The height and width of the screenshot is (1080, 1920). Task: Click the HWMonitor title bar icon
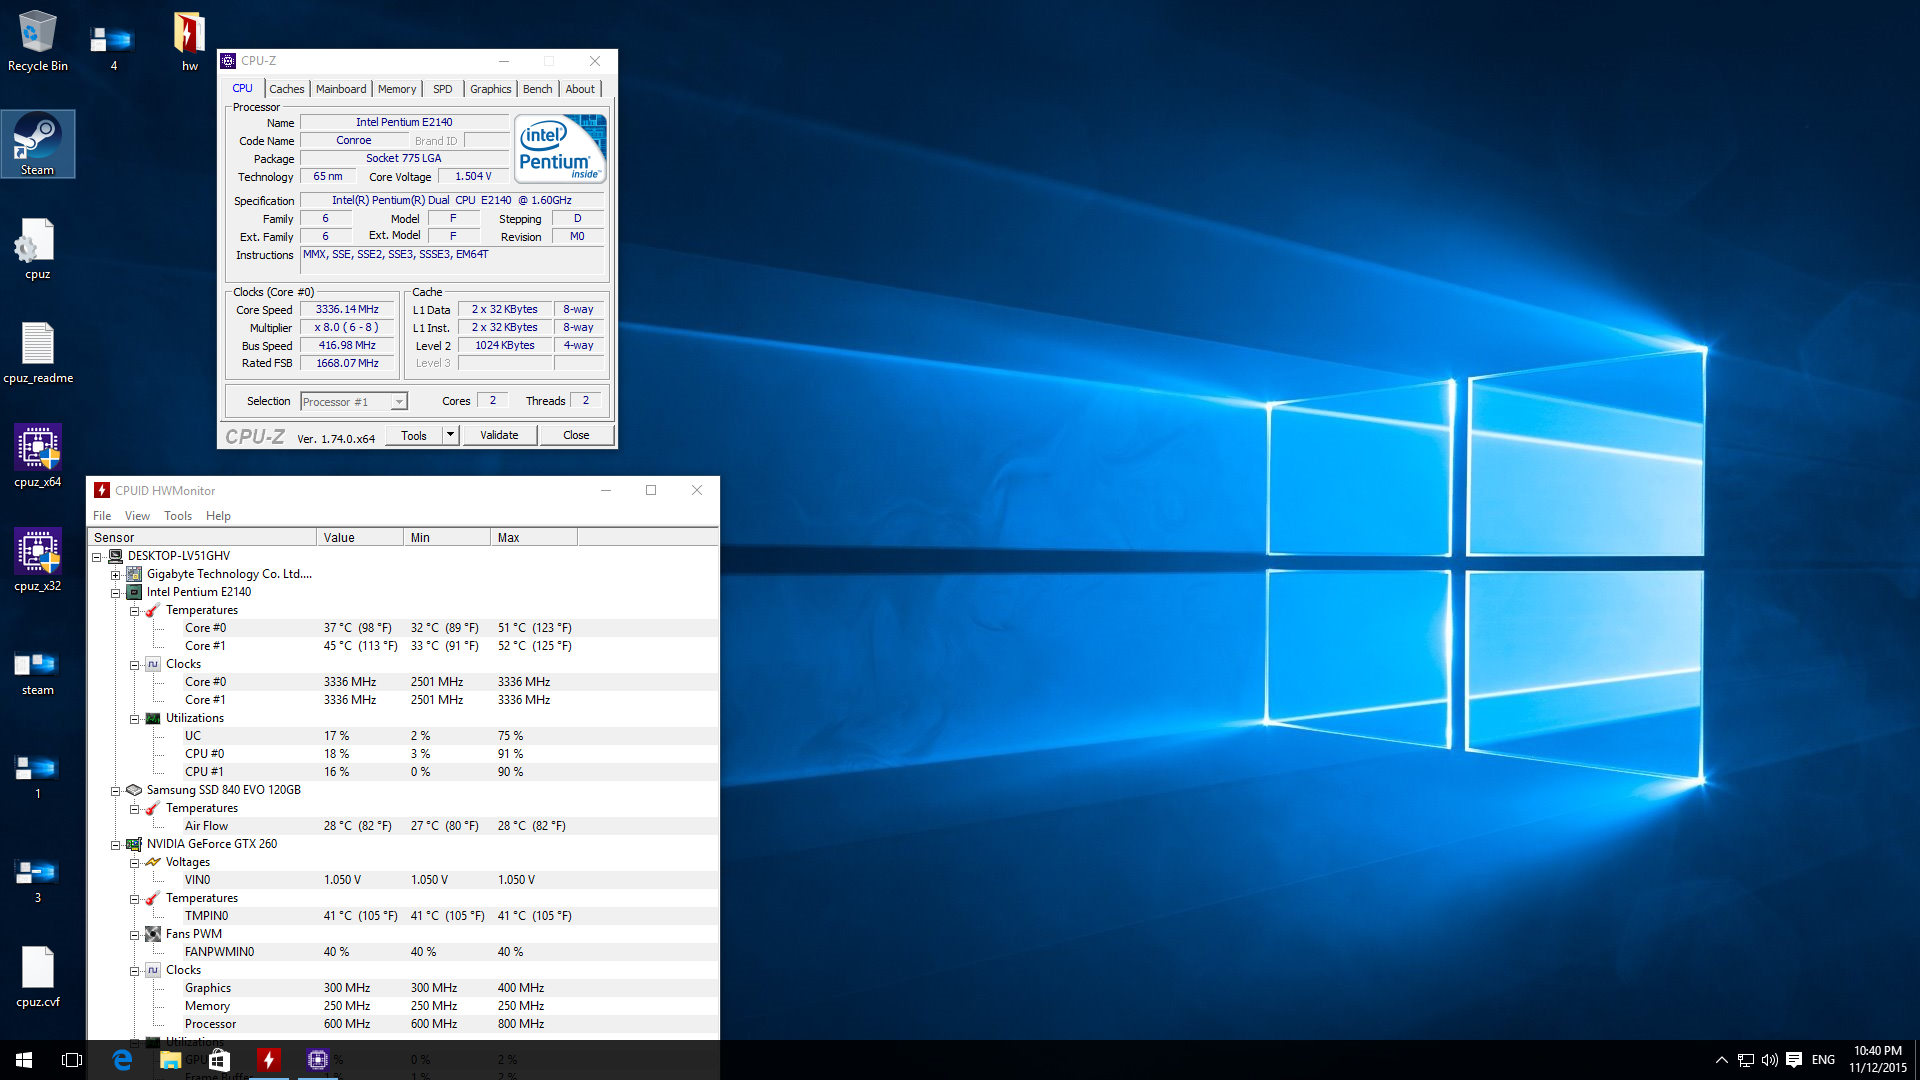click(102, 490)
